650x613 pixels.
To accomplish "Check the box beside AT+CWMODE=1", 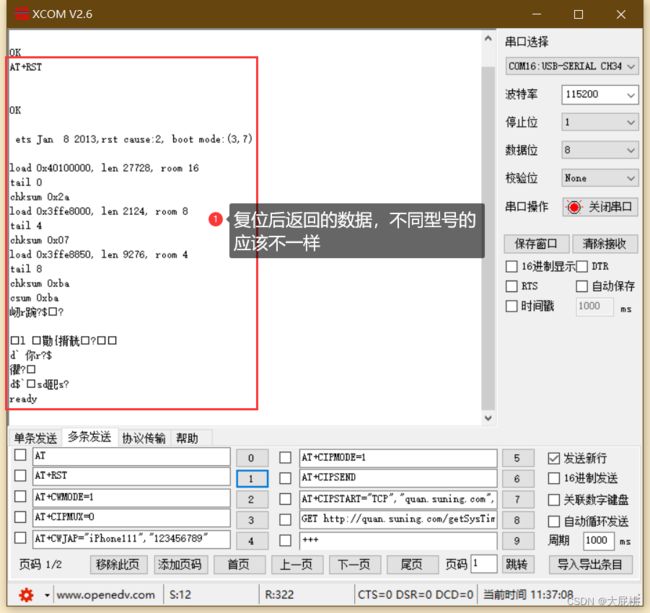I will pyautogui.click(x=20, y=496).
